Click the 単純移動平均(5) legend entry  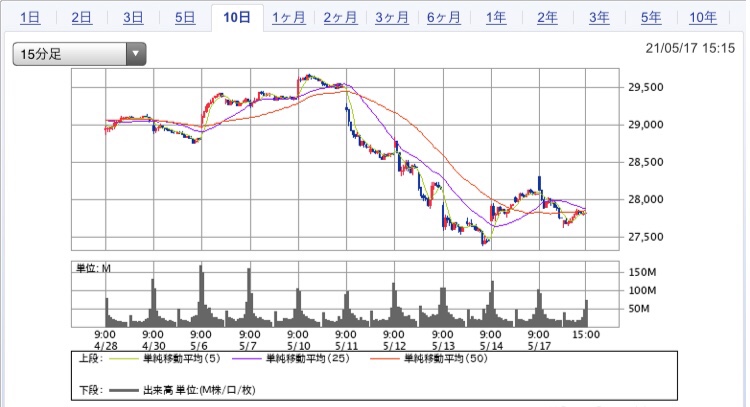tap(181, 359)
